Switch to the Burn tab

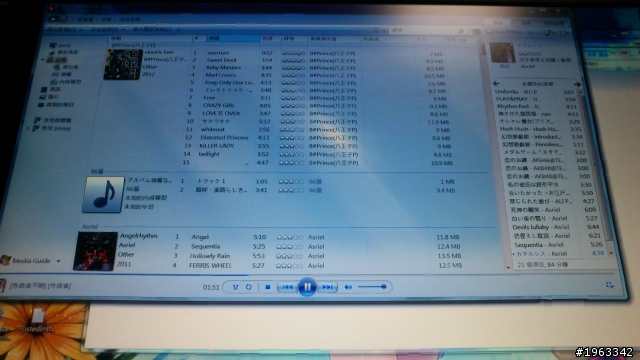coord(527,23)
